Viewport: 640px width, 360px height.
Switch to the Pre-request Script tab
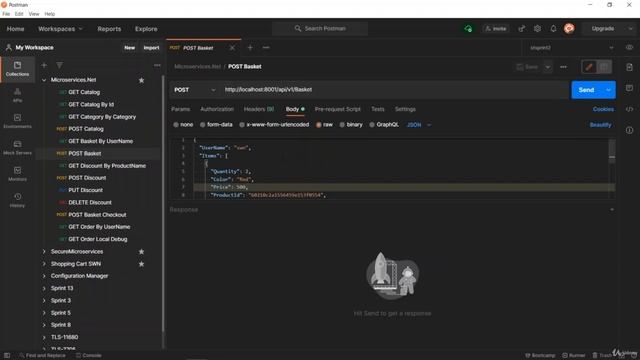pyautogui.click(x=338, y=109)
